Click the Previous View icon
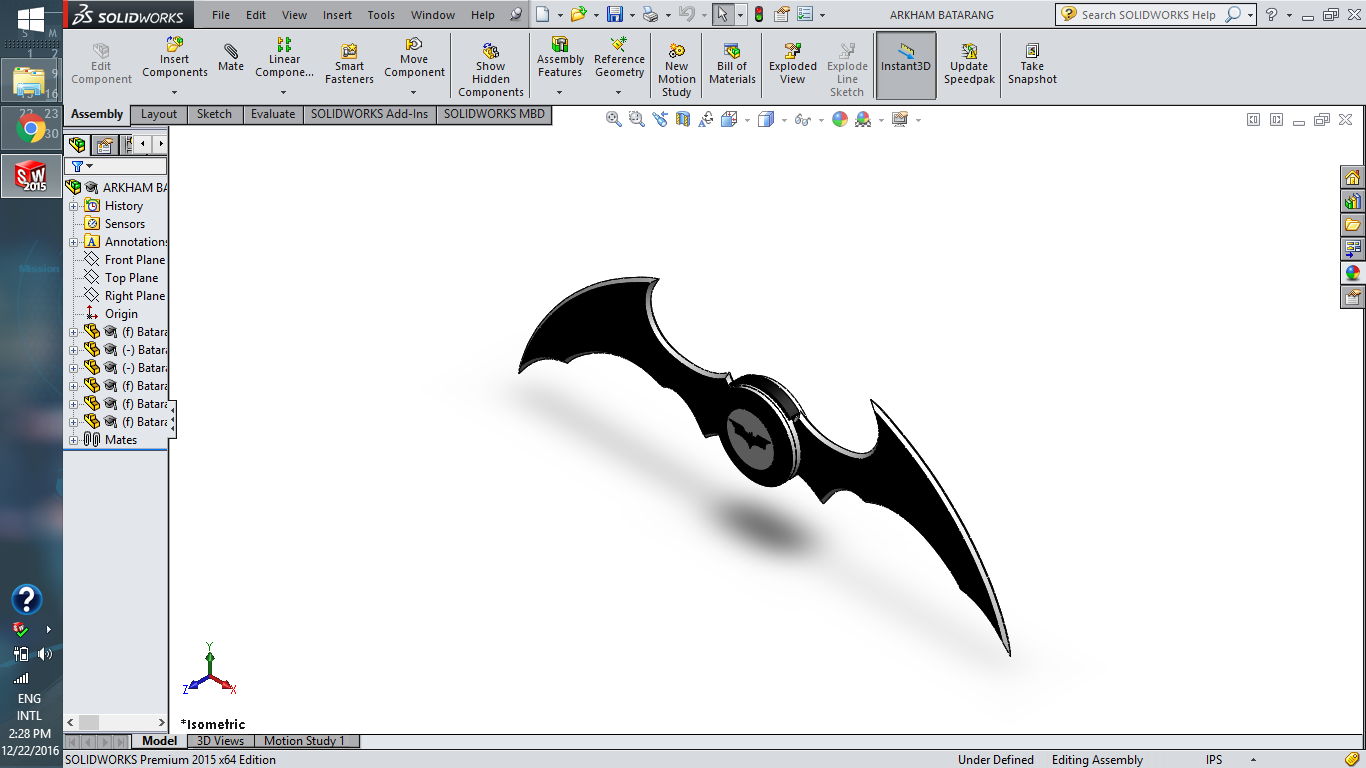1366x768 pixels. tap(660, 119)
